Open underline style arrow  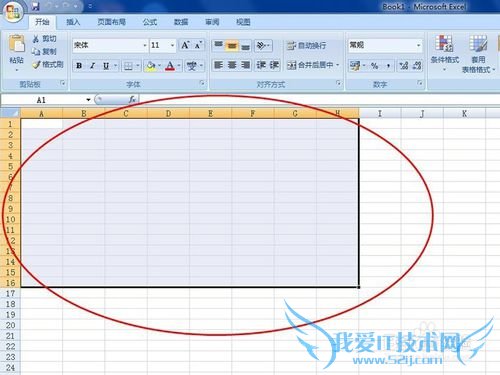(115, 66)
